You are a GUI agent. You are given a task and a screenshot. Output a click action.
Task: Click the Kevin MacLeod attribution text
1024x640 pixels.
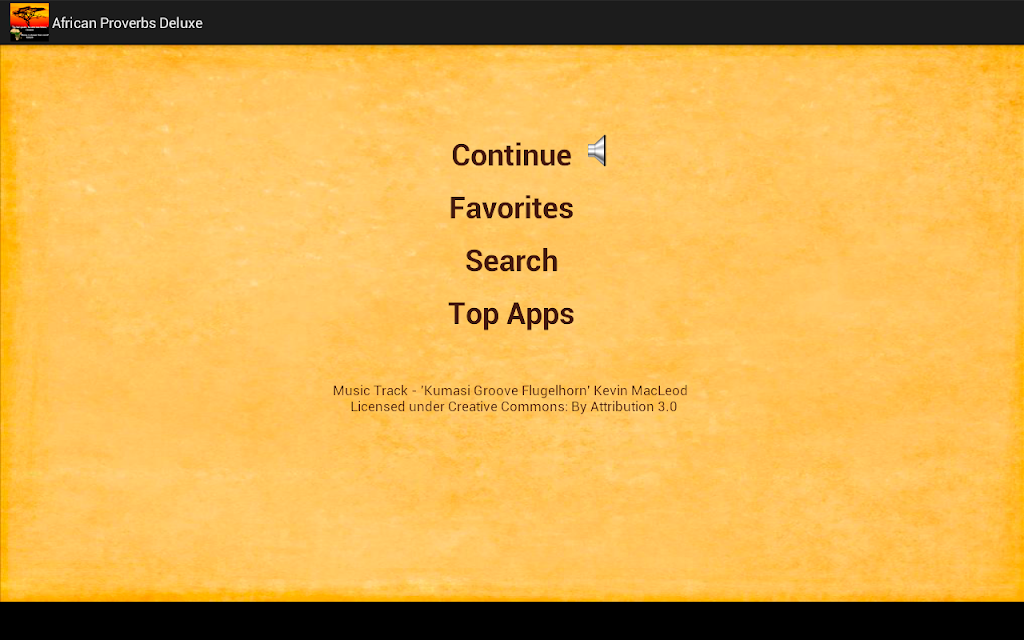[x=640, y=391]
